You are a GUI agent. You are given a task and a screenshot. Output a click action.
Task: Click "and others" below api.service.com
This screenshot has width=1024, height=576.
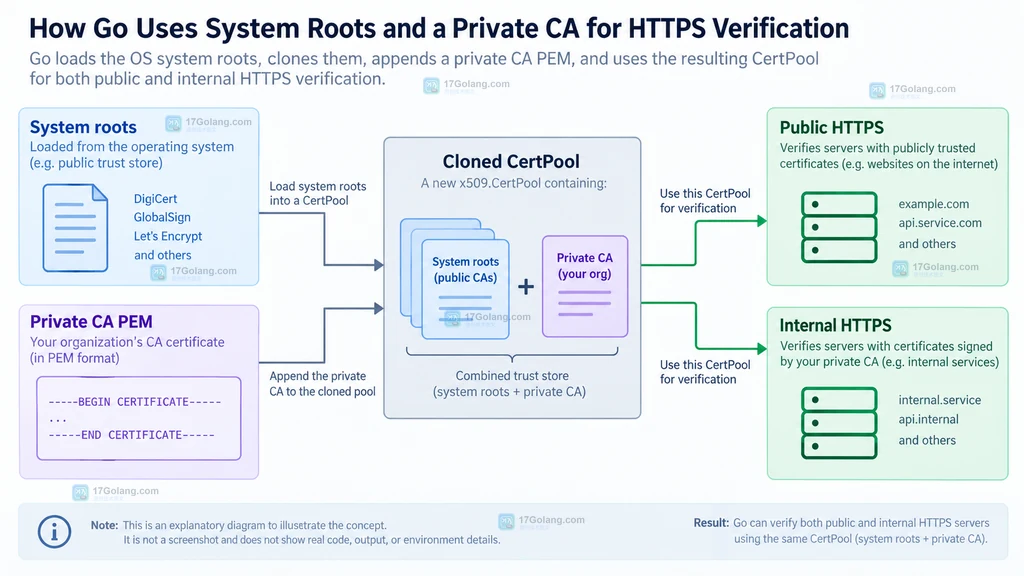927,244
